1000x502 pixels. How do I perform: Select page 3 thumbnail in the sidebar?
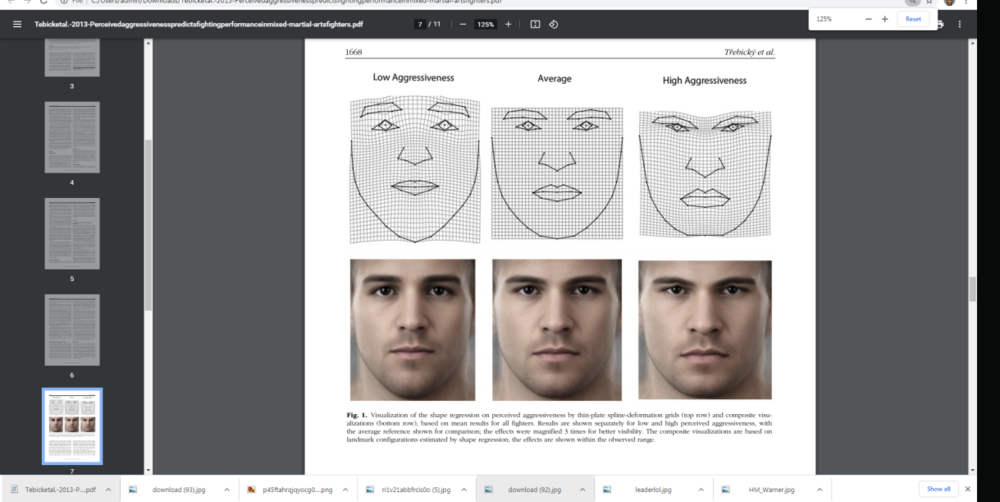(72, 57)
